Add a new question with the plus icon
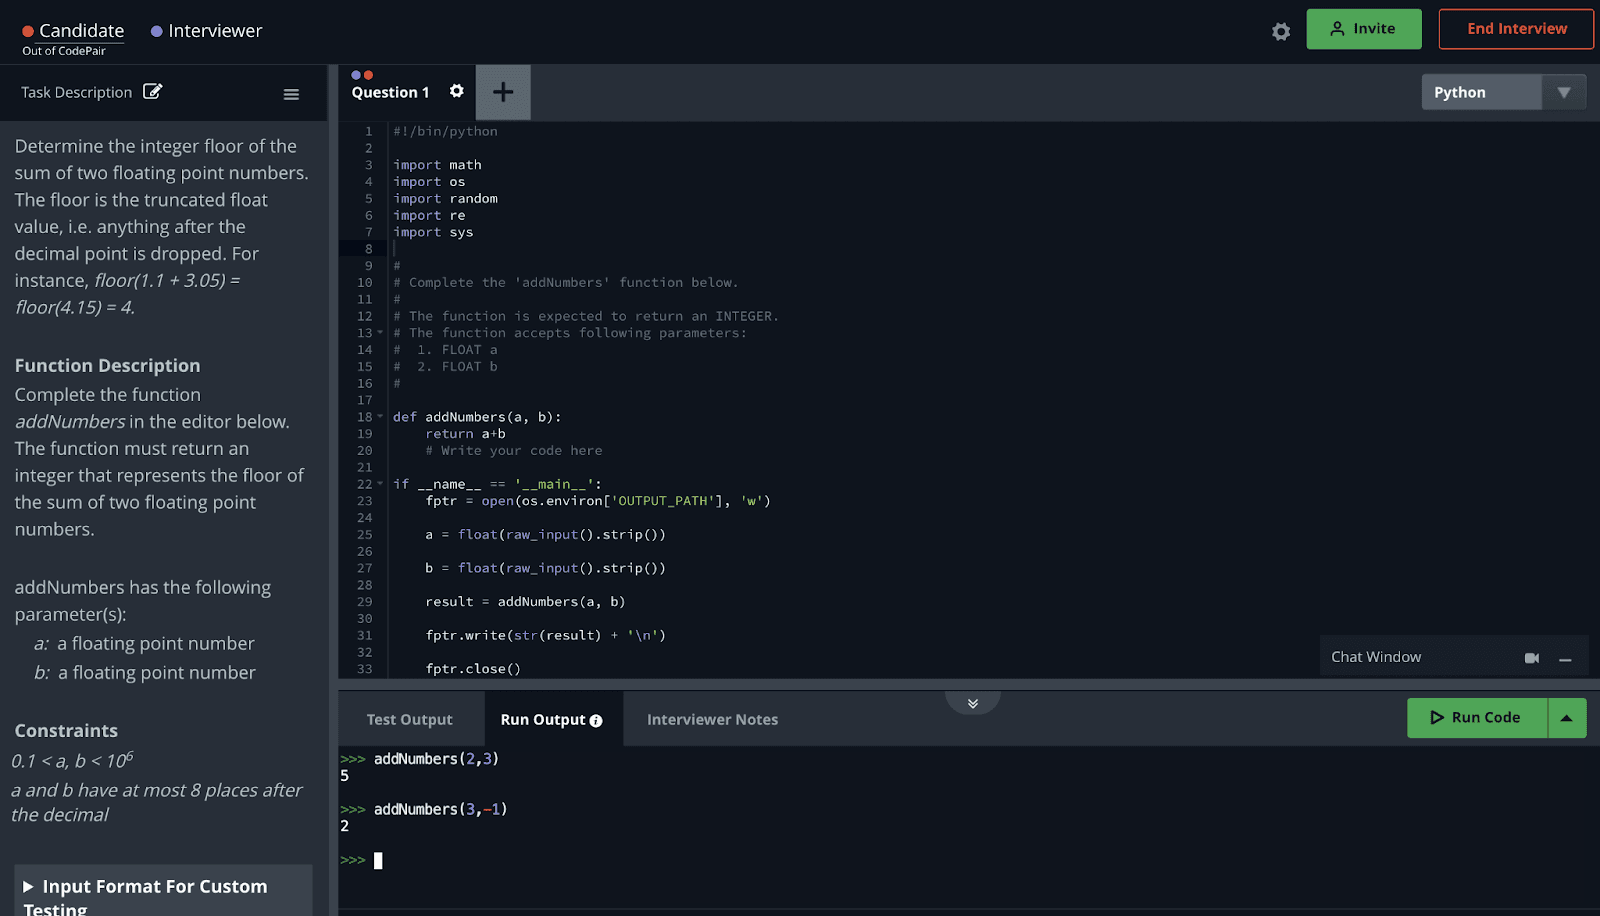1600x916 pixels. (x=503, y=92)
